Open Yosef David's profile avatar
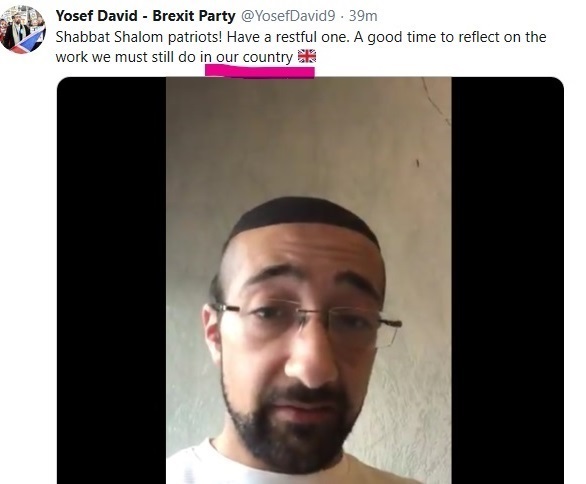 pos(23,30)
